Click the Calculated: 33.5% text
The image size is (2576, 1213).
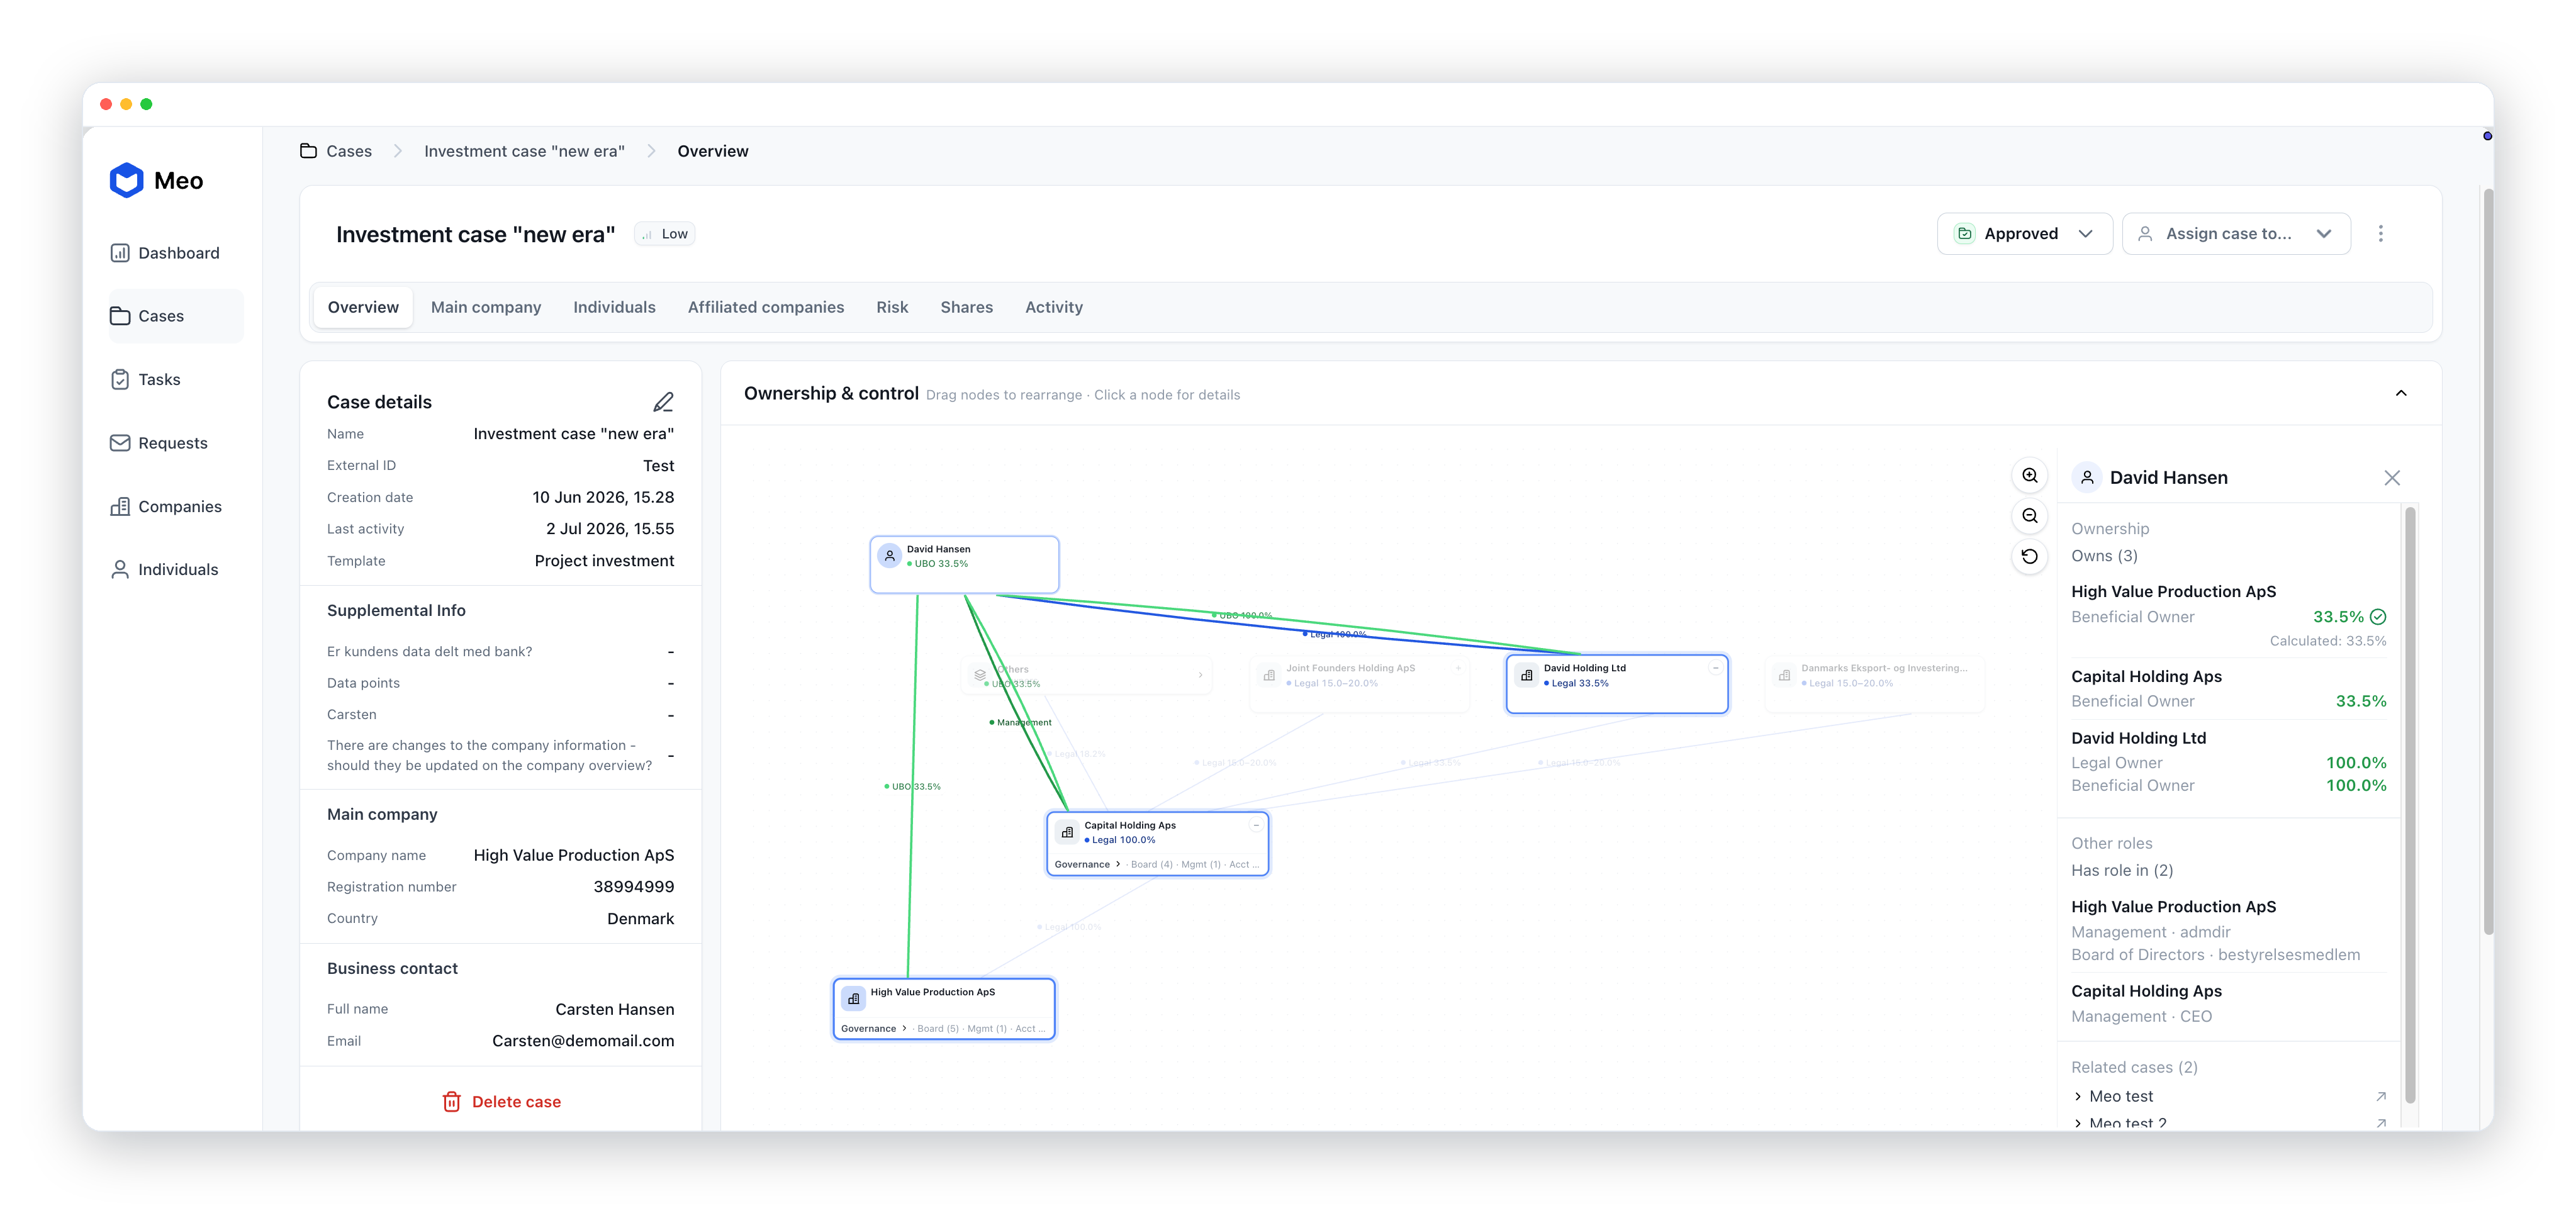click(2327, 641)
